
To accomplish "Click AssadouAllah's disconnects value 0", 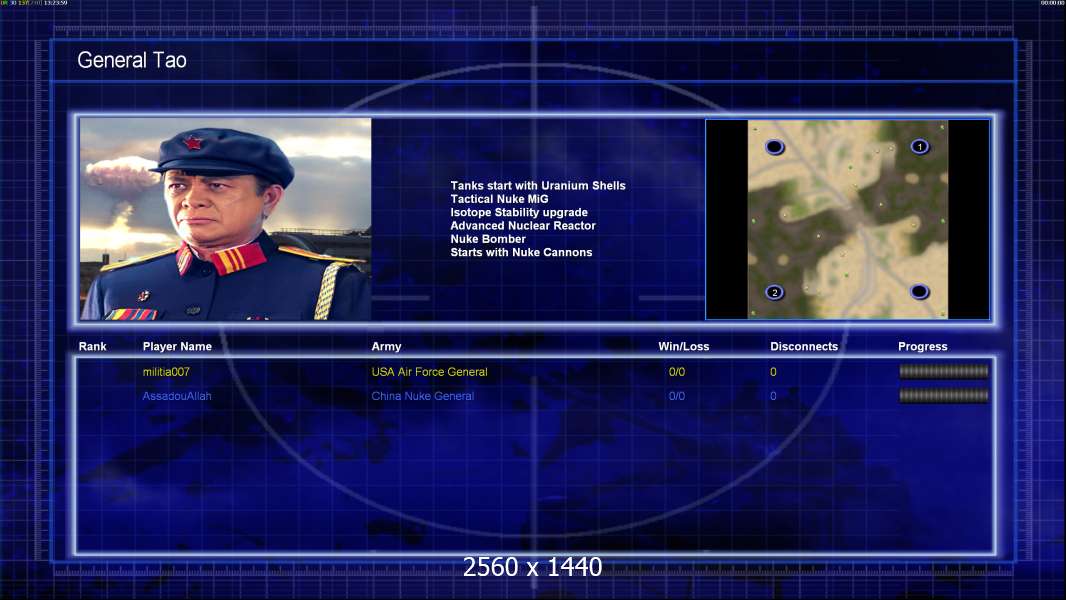I will click(773, 396).
